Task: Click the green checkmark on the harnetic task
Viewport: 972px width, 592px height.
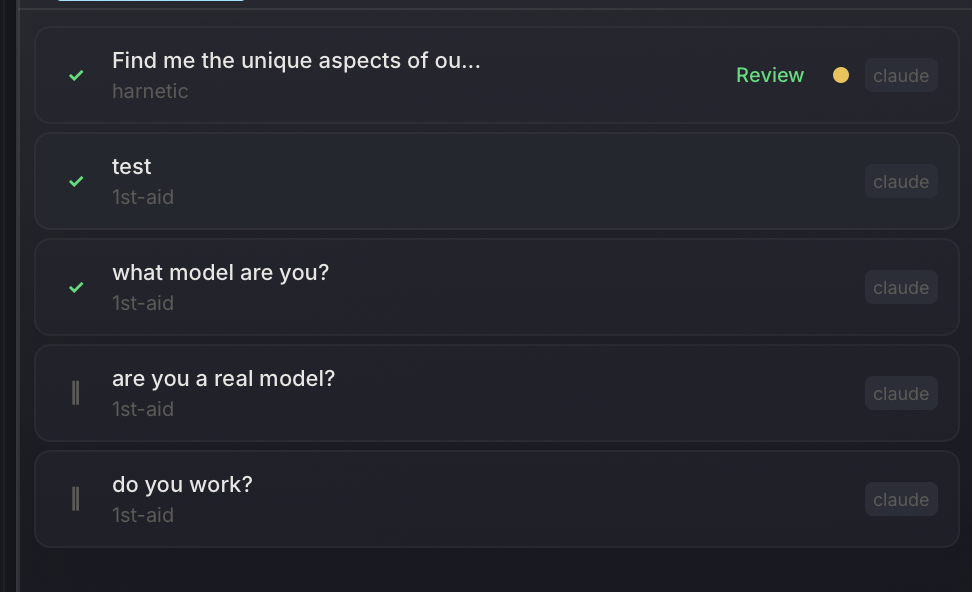Action: click(75, 75)
